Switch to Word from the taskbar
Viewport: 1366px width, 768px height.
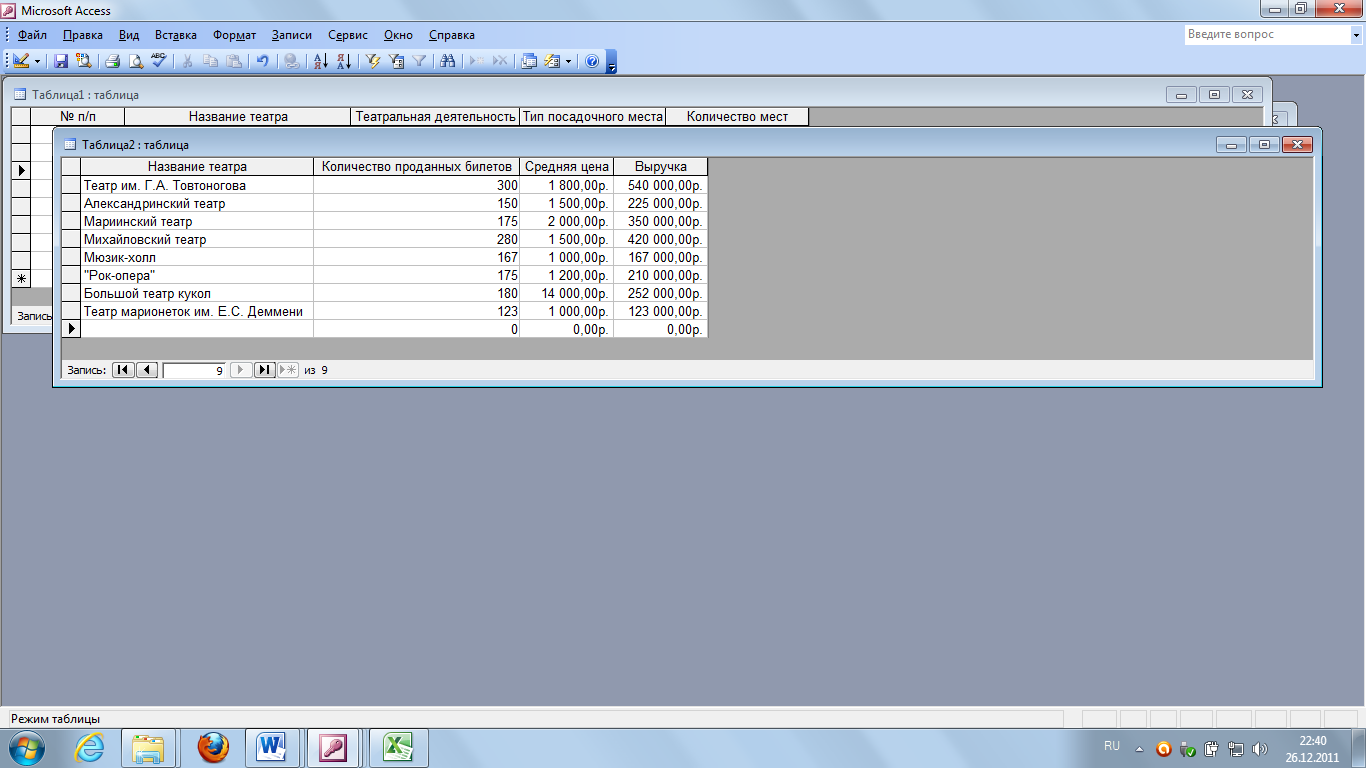273,747
